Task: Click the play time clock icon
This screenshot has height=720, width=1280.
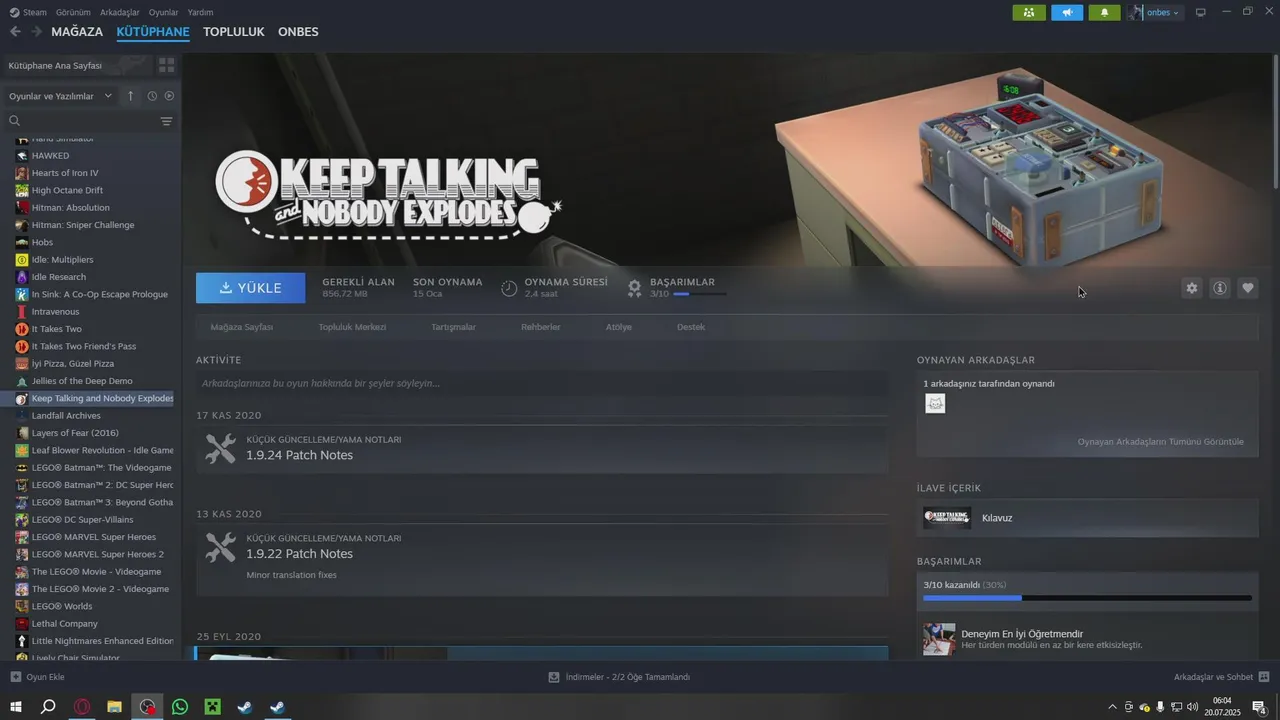Action: (x=509, y=288)
